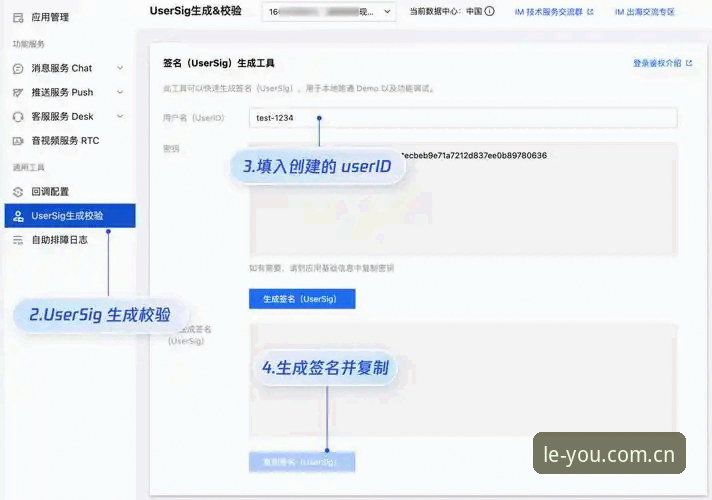
Task: Expand the 客服服务 Desk menu chevron
Action: pyautogui.click(x=120, y=116)
